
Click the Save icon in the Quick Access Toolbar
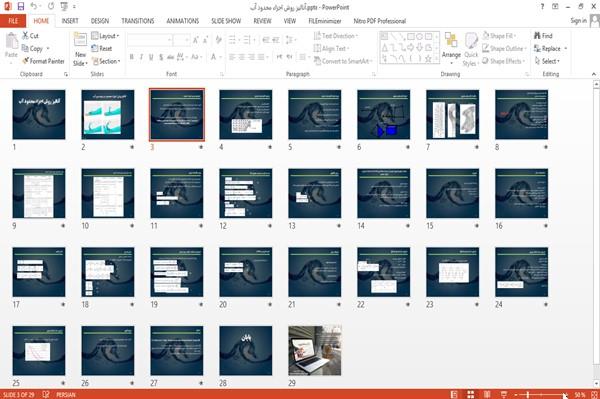[x=21, y=7]
